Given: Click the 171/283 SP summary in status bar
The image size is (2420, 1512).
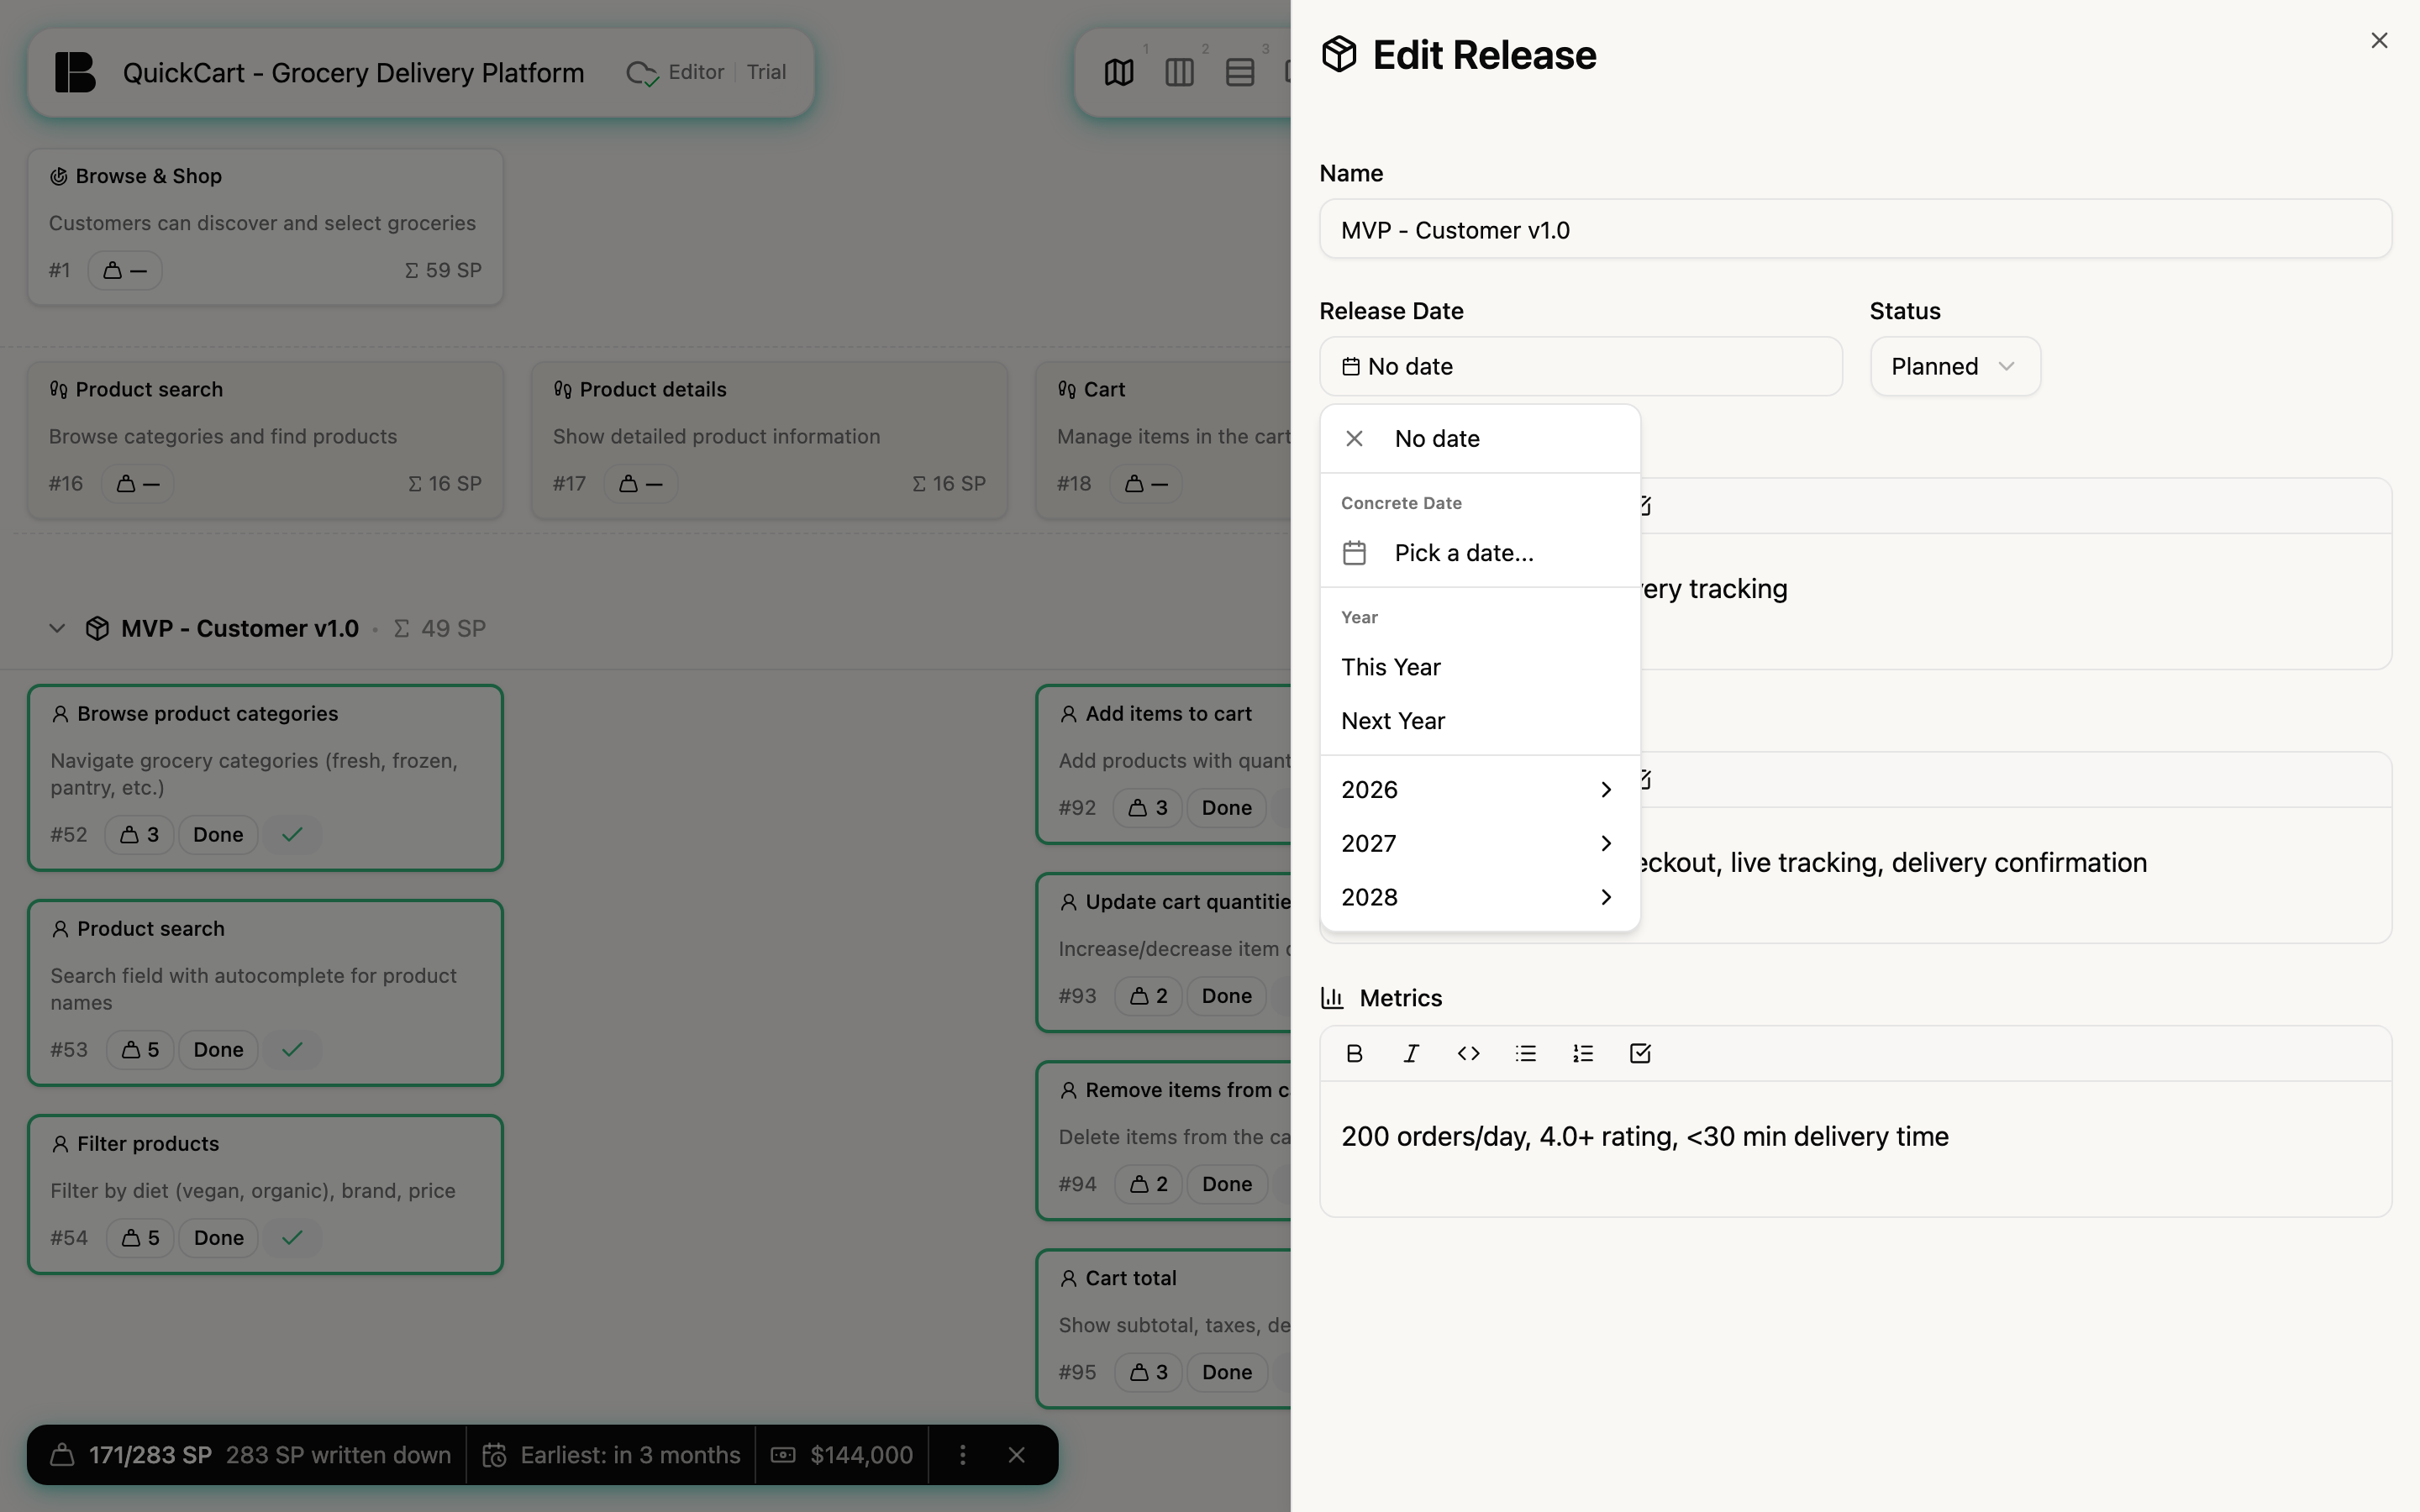Looking at the screenshot, I should (250, 1454).
